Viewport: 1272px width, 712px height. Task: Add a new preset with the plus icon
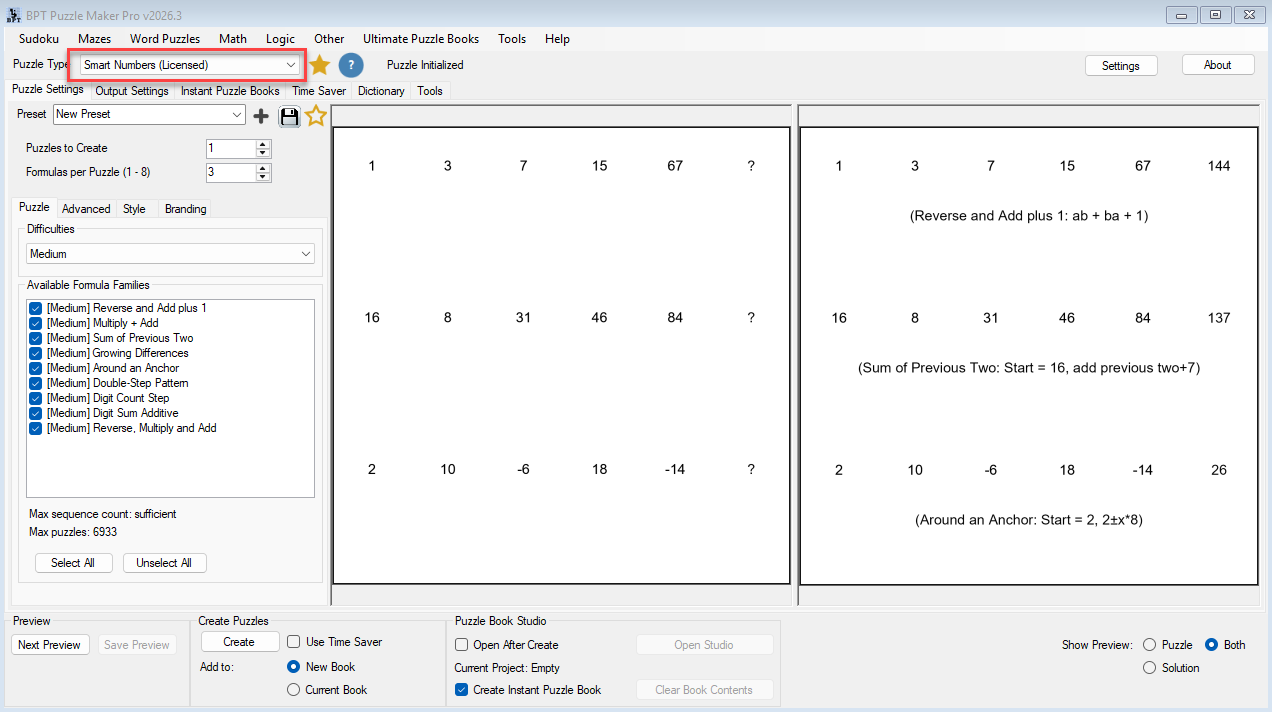click(261, 116)
